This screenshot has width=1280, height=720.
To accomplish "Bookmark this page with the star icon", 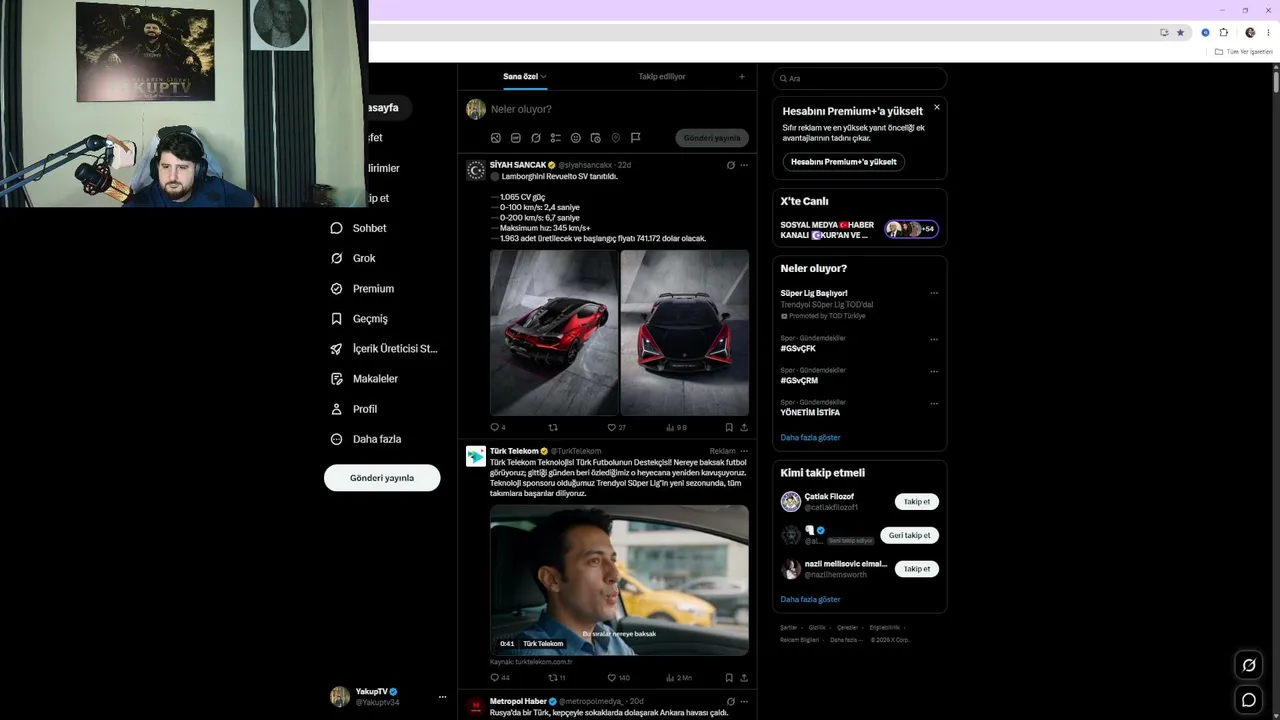I will click(1180, 32).
